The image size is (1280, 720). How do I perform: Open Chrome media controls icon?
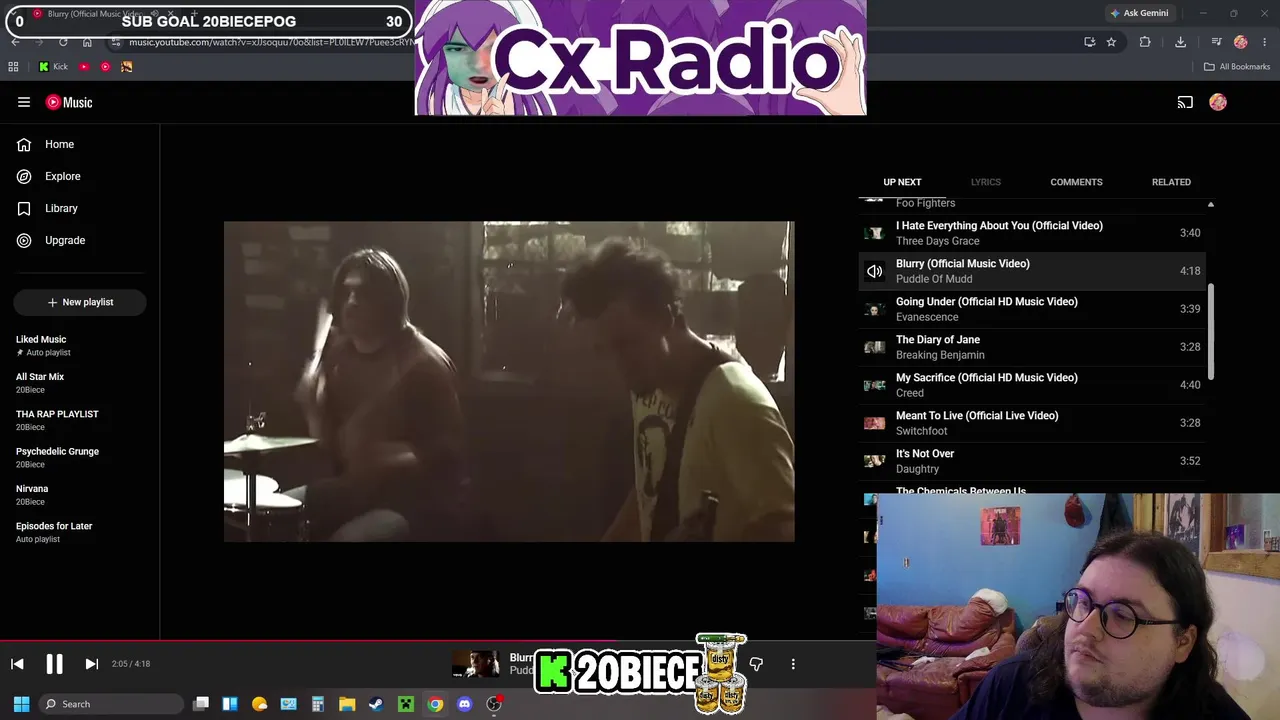pyautogui.click(x=1216, y=42)
